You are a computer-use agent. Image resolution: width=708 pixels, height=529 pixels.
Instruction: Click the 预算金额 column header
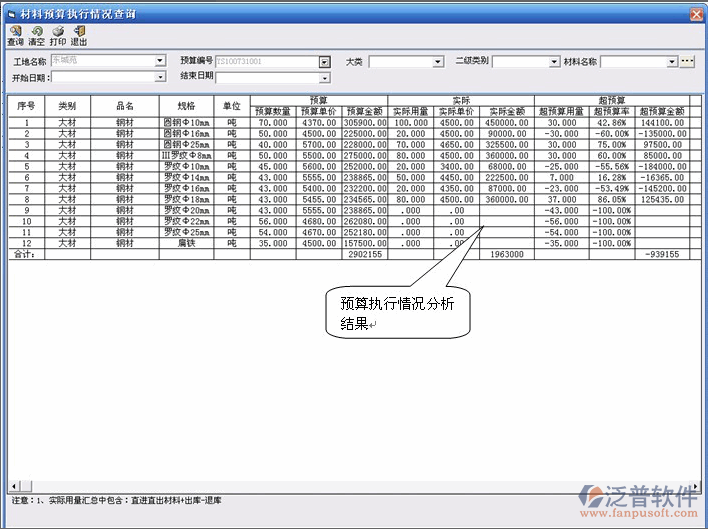point(365,111)
